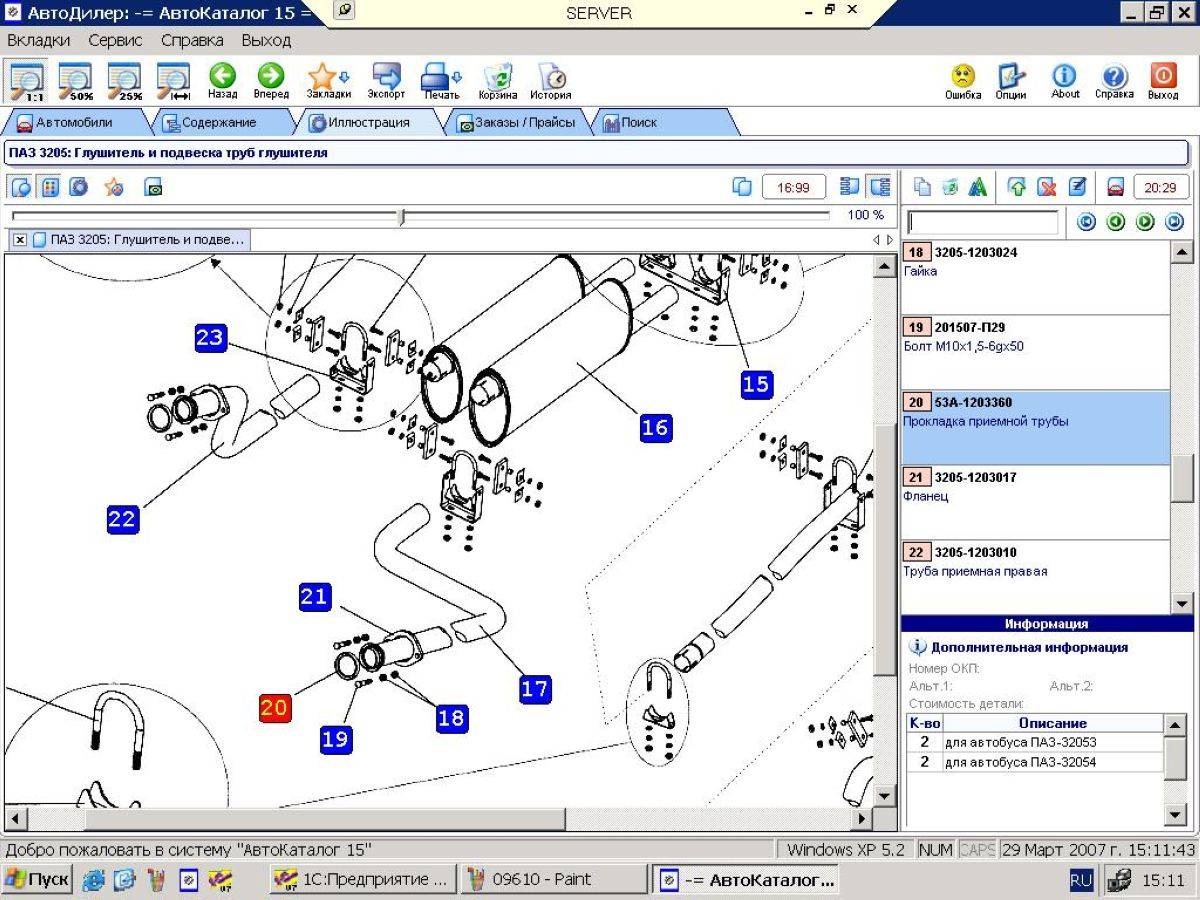Click callout 23 on the illustration
1200x900 pixels.
pos(210,338)
